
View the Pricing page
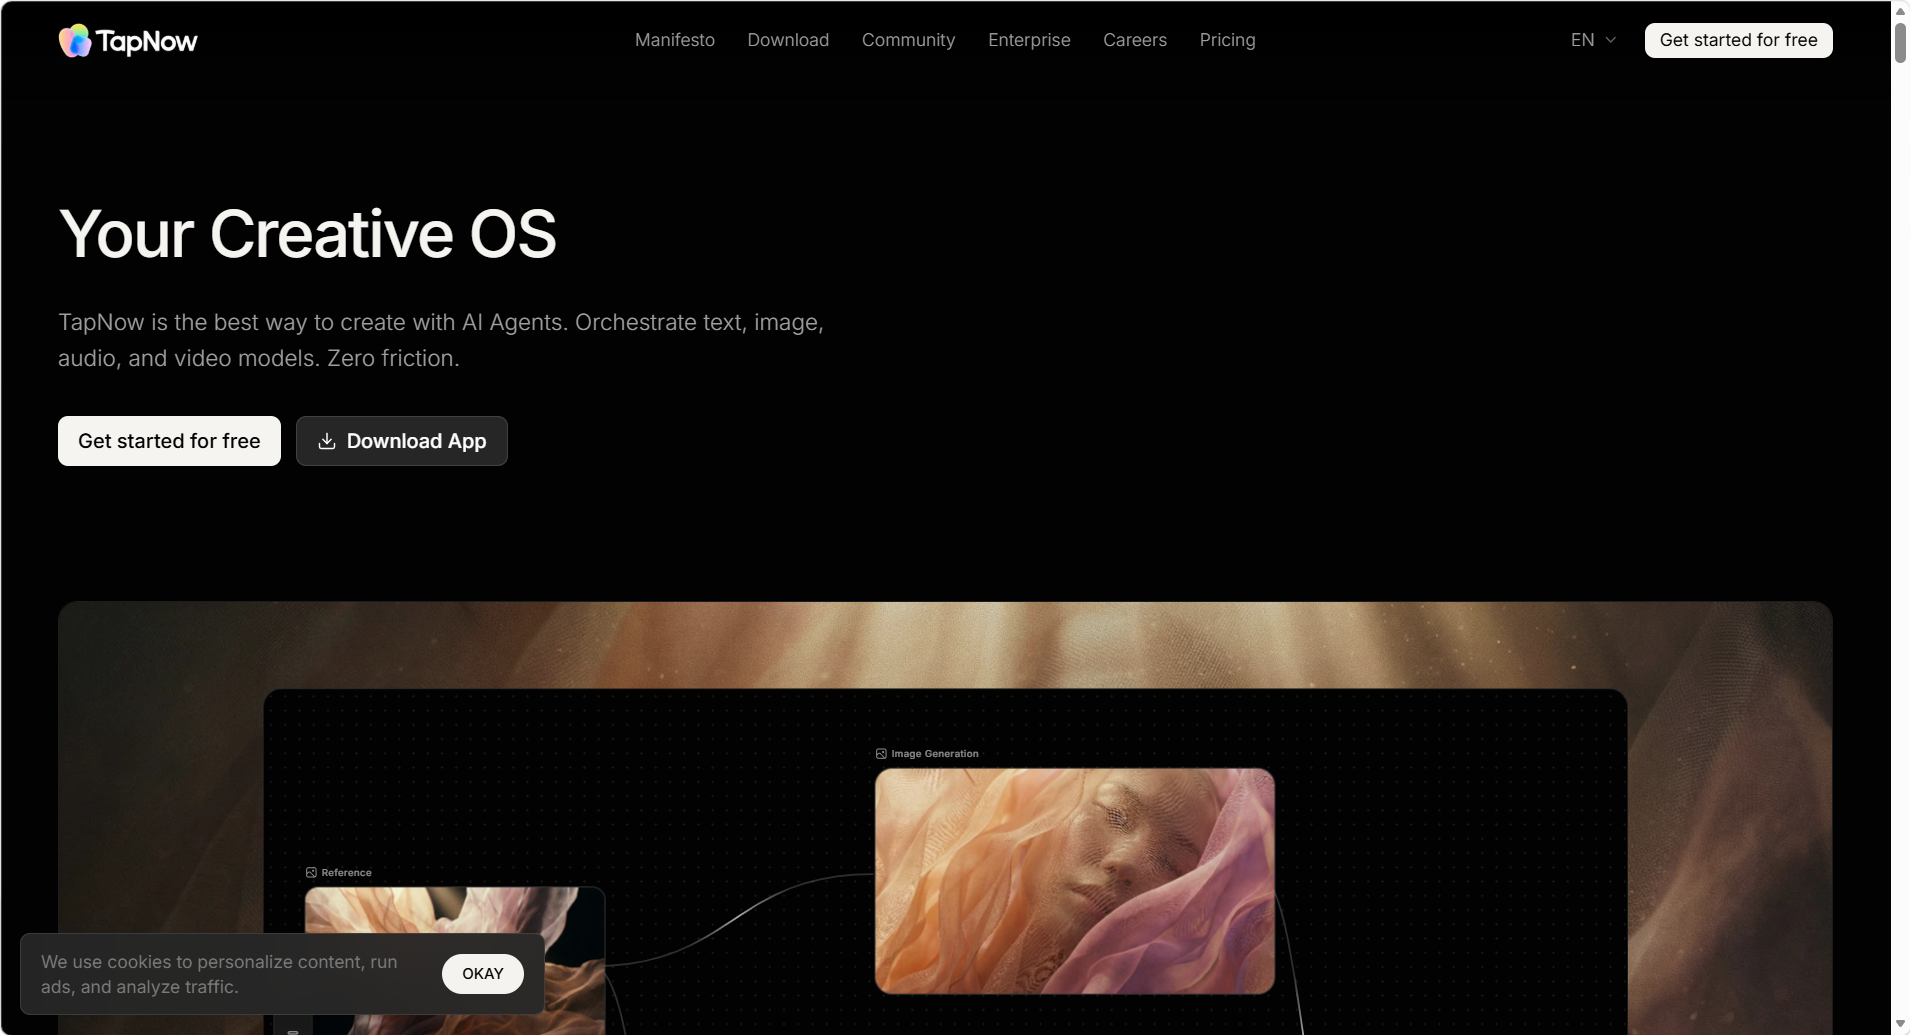[x=1227, y=40]
